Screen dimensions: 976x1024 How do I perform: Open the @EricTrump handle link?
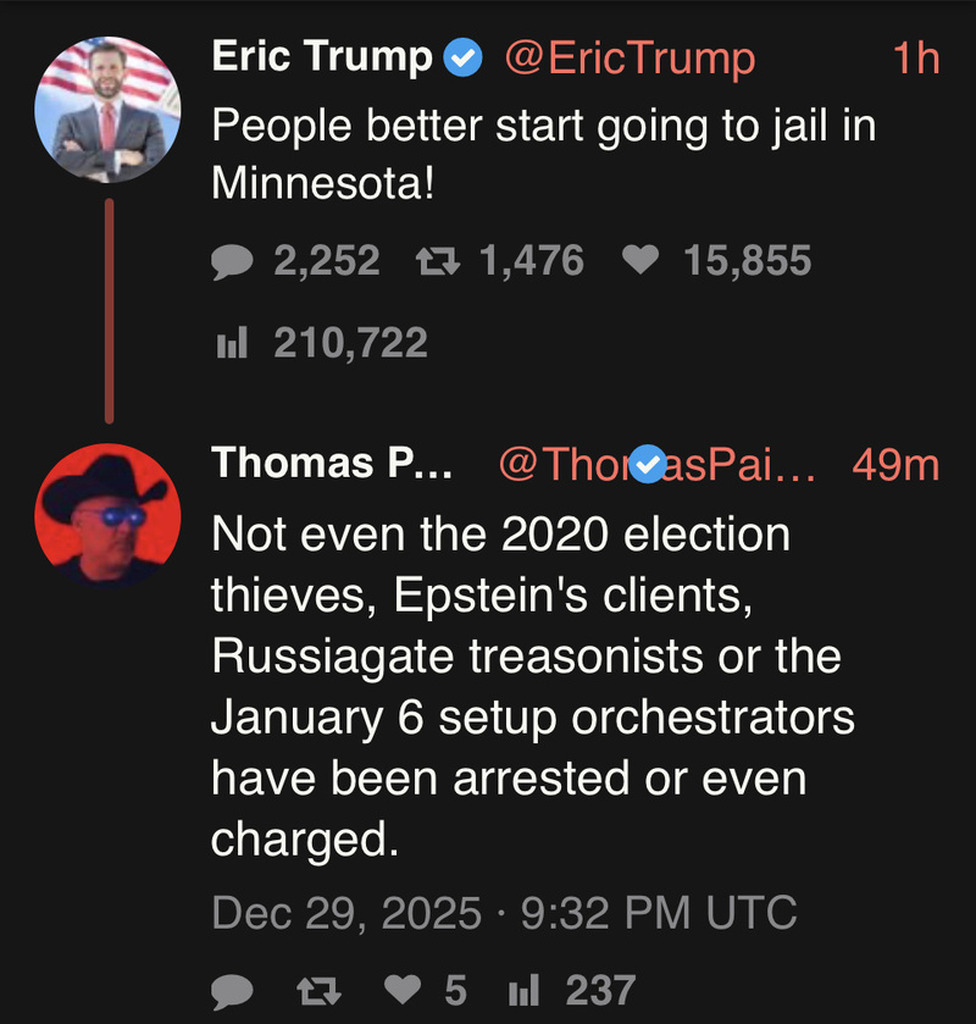click(630, 60)
